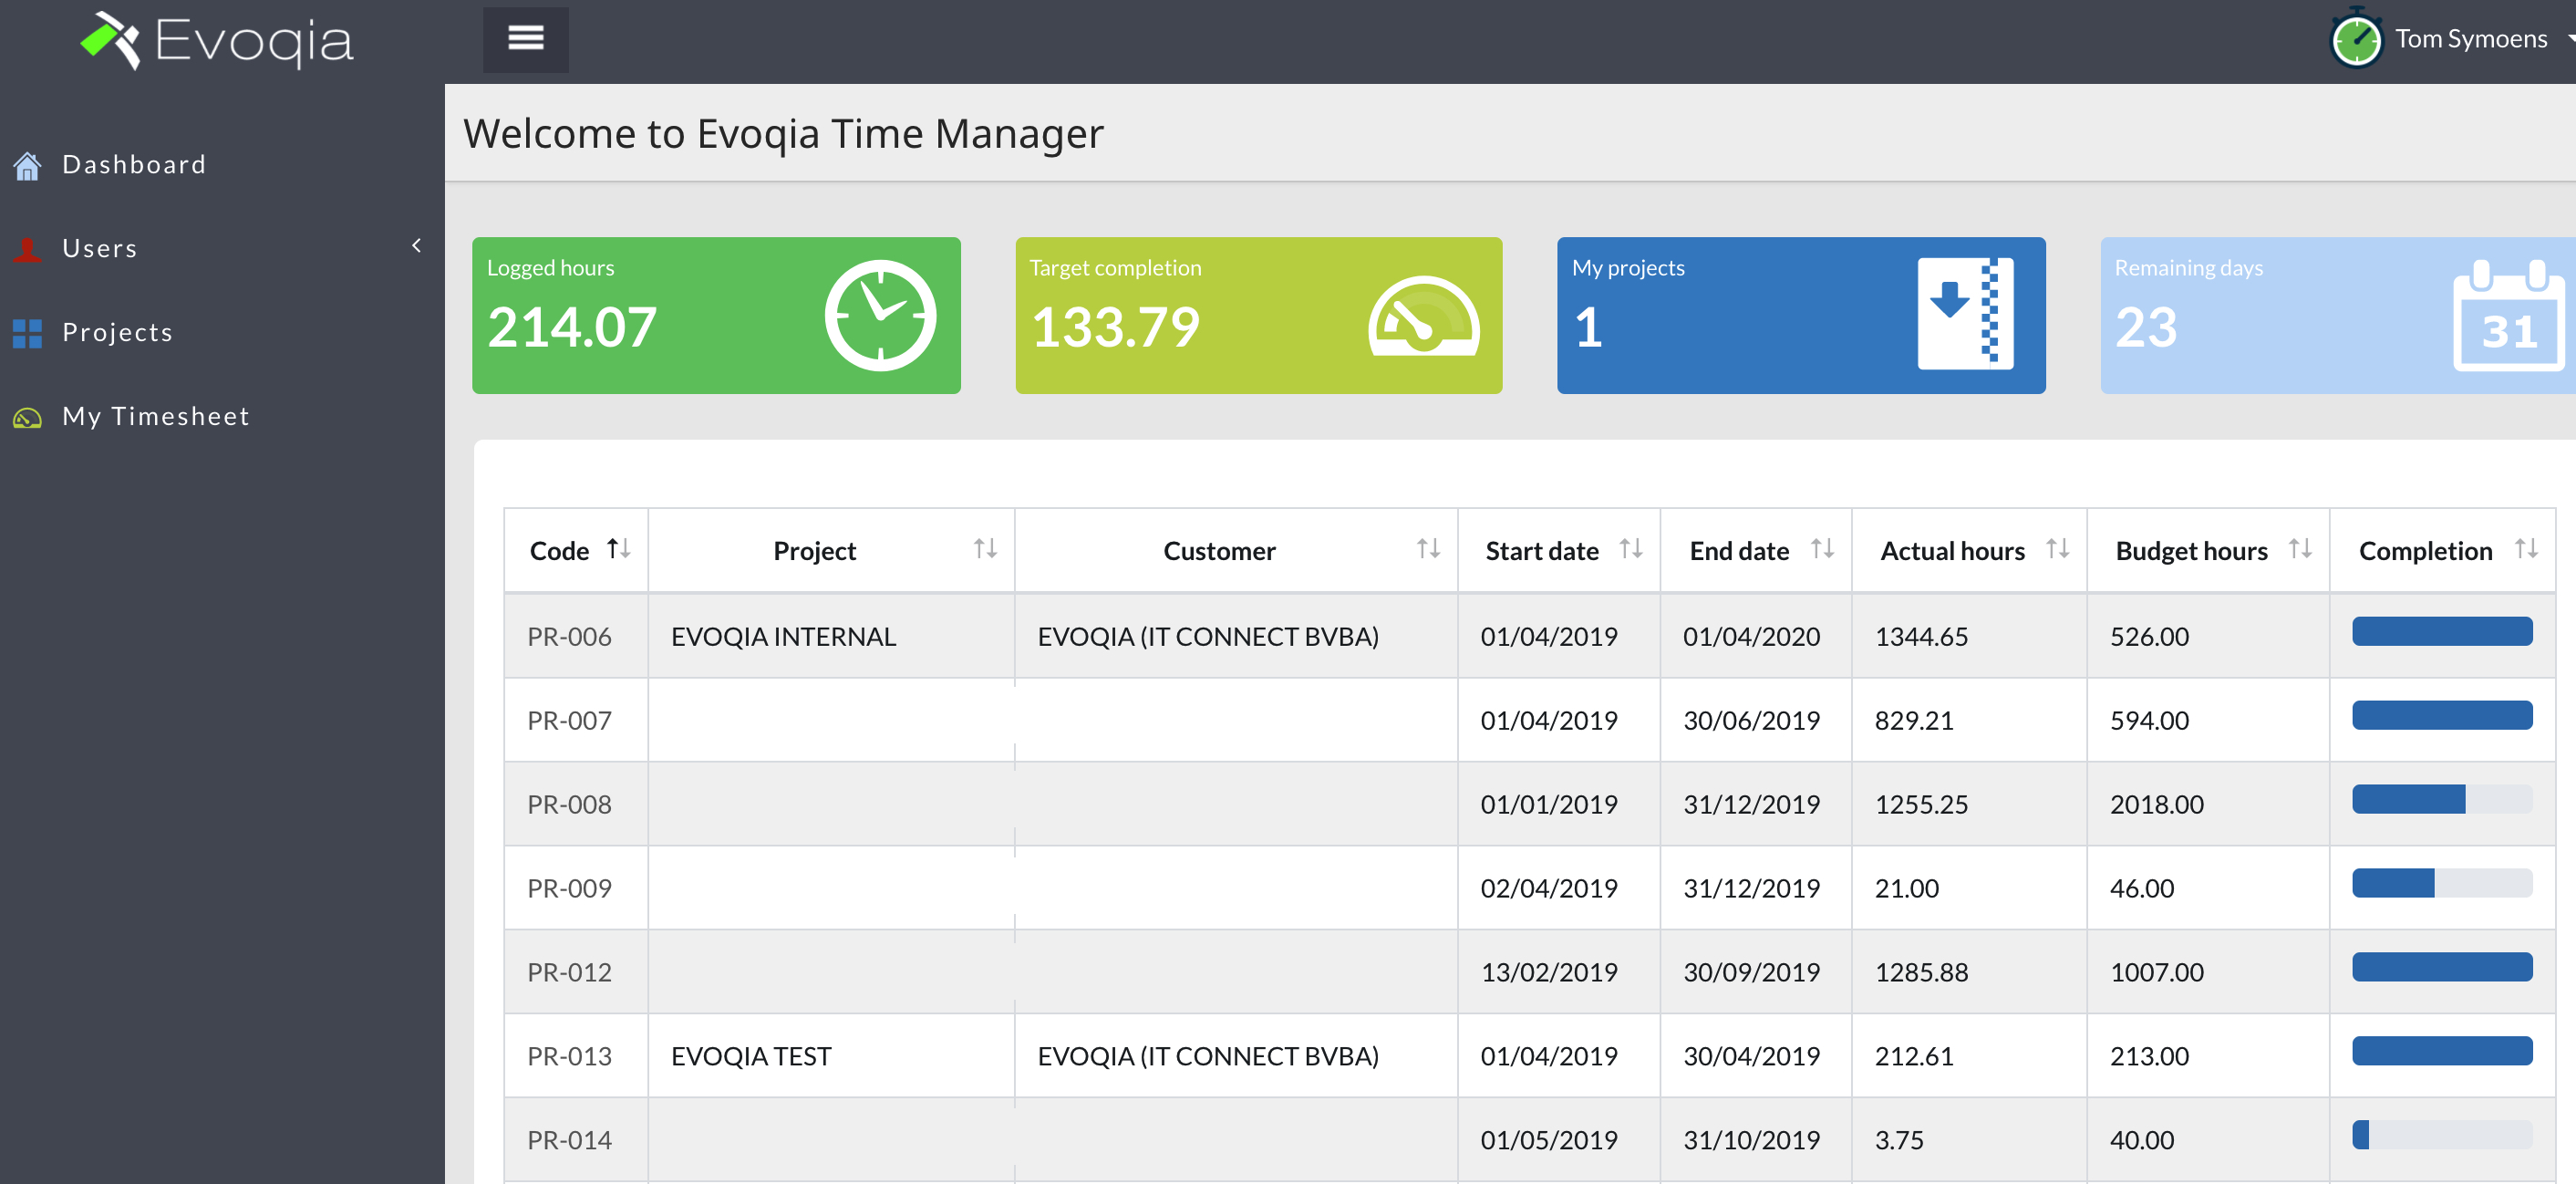Click the speedometer icon on Target completion card

point(1423,315)
